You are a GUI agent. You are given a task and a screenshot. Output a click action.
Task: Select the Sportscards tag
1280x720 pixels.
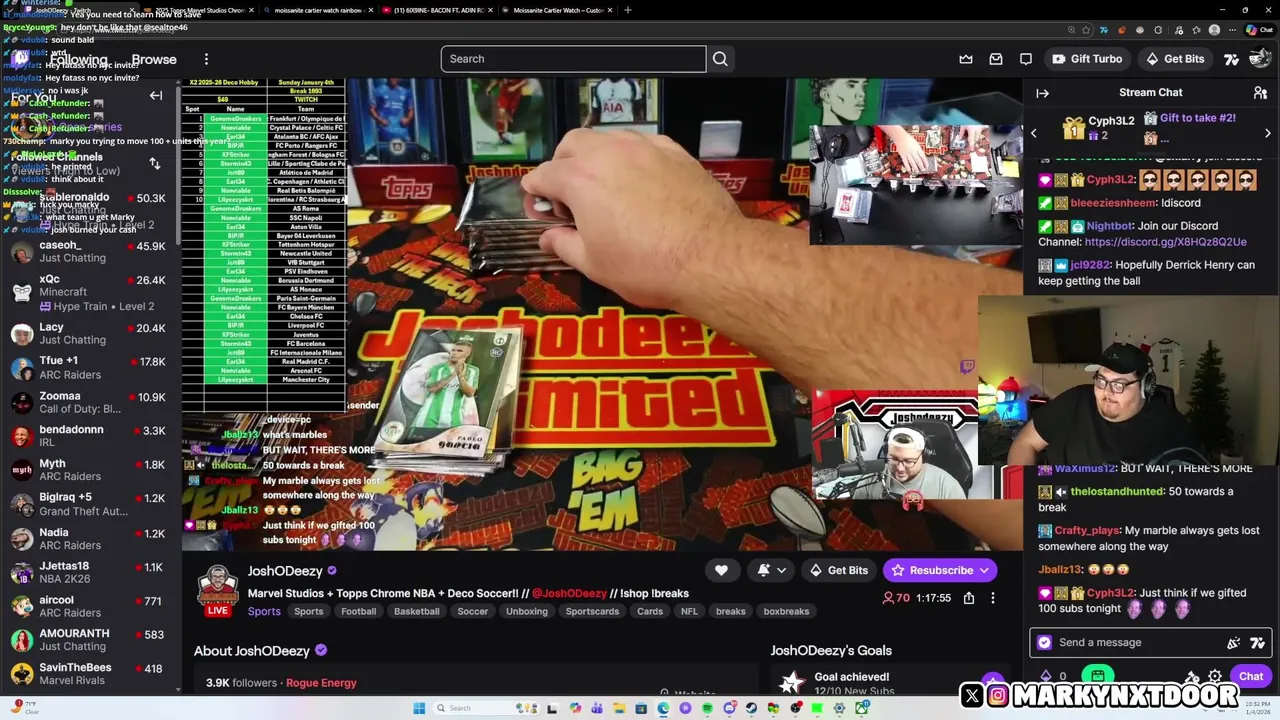point(592,611)
